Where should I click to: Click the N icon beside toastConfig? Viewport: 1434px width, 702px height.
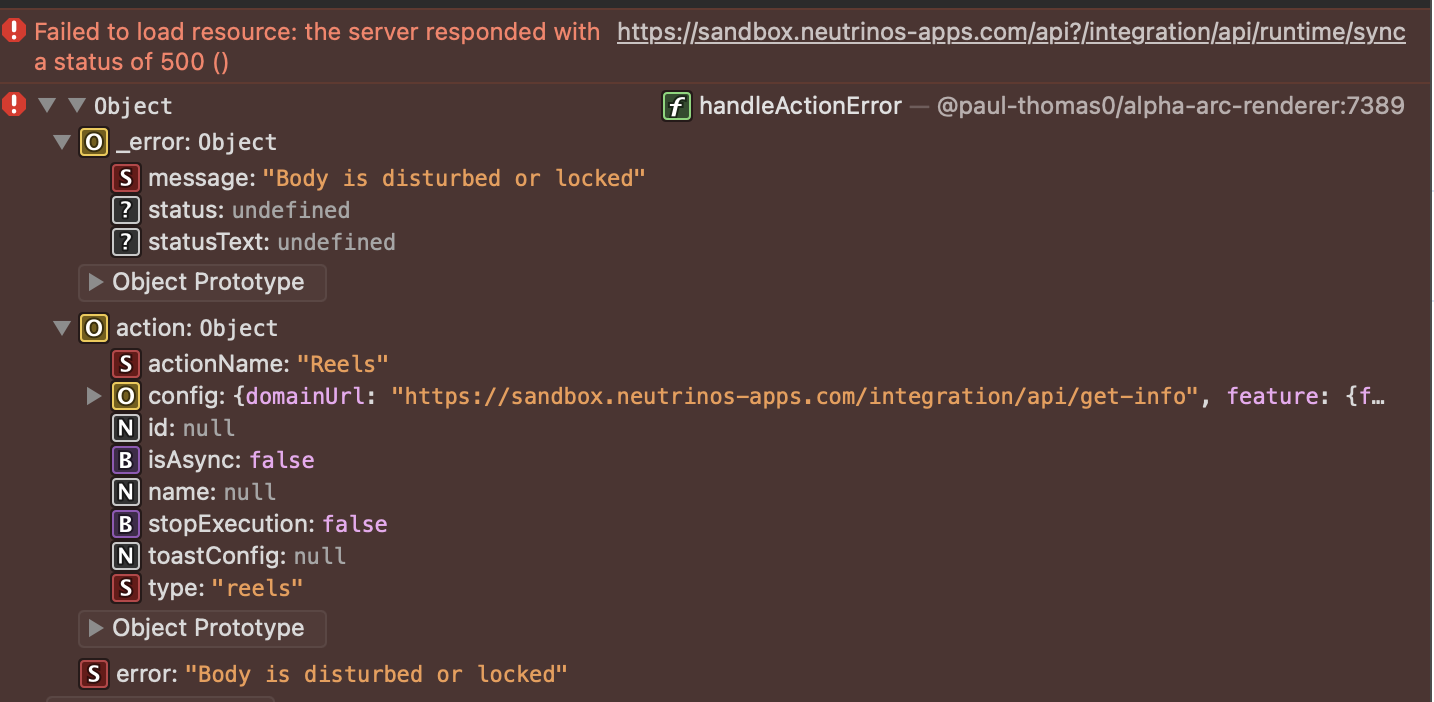pyautogui.click(x=126, y=556)
